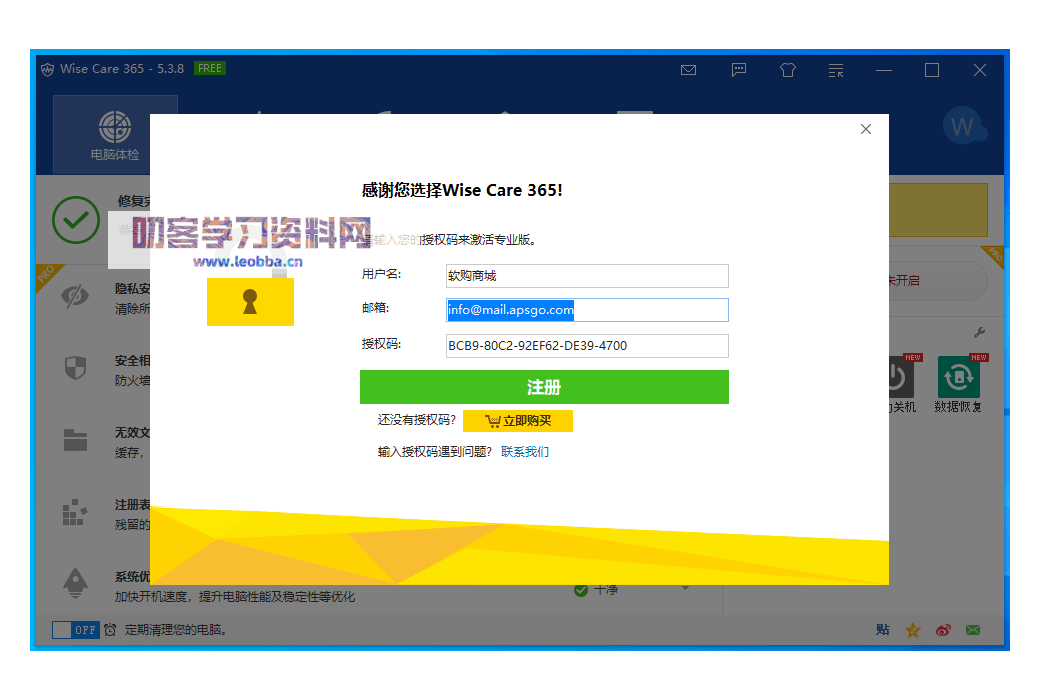Click the green 注册 register button

pyautogui.click(x=544, y=387)
